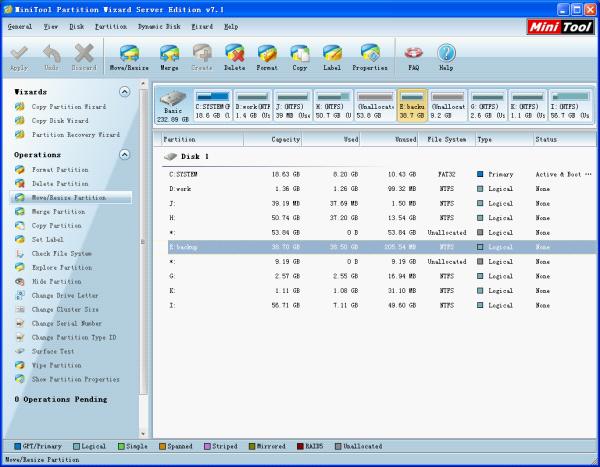Click the Format toolbar icon
Image resolution: width=600 pixels, height=467 pixels.
(267, 57)
